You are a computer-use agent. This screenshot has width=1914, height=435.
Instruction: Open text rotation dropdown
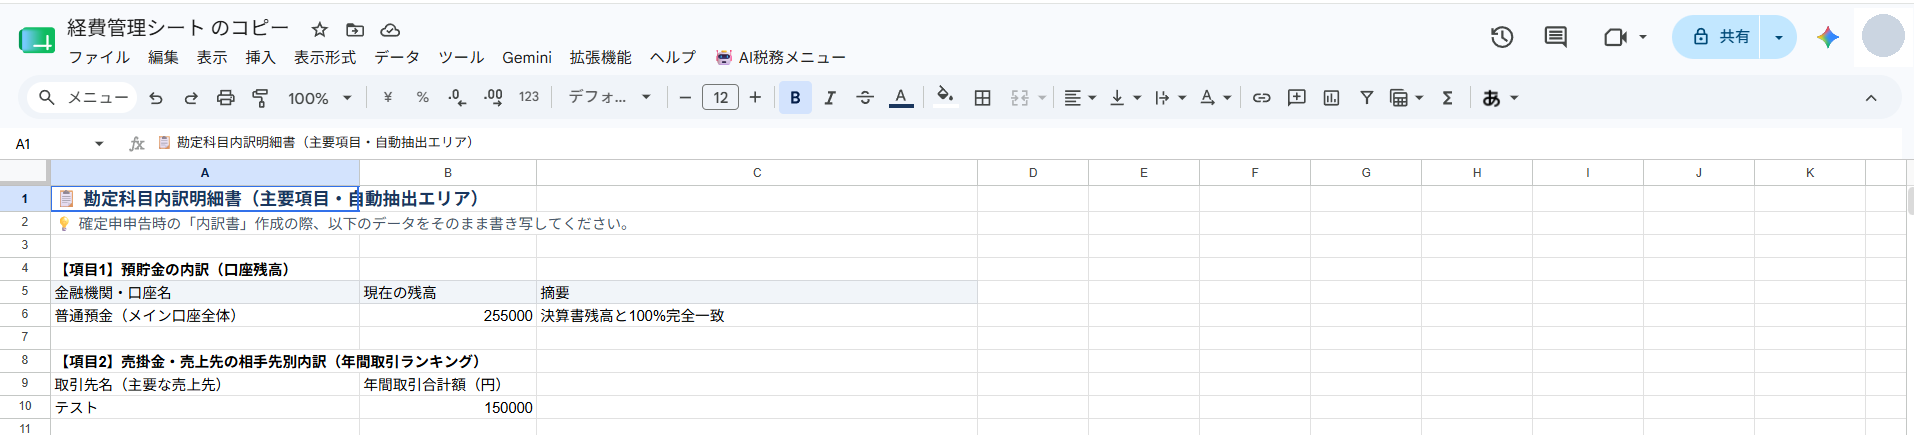tap(1215, 98)
